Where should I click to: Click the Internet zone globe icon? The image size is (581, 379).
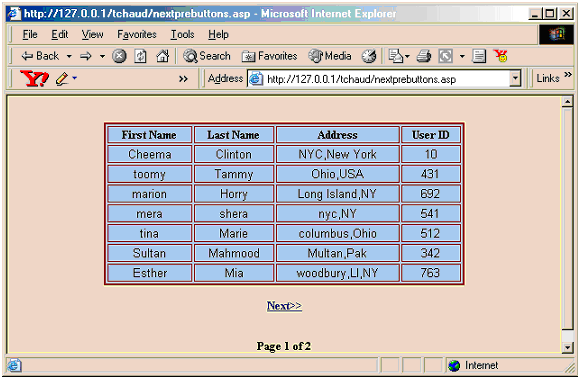coord(454,366)
